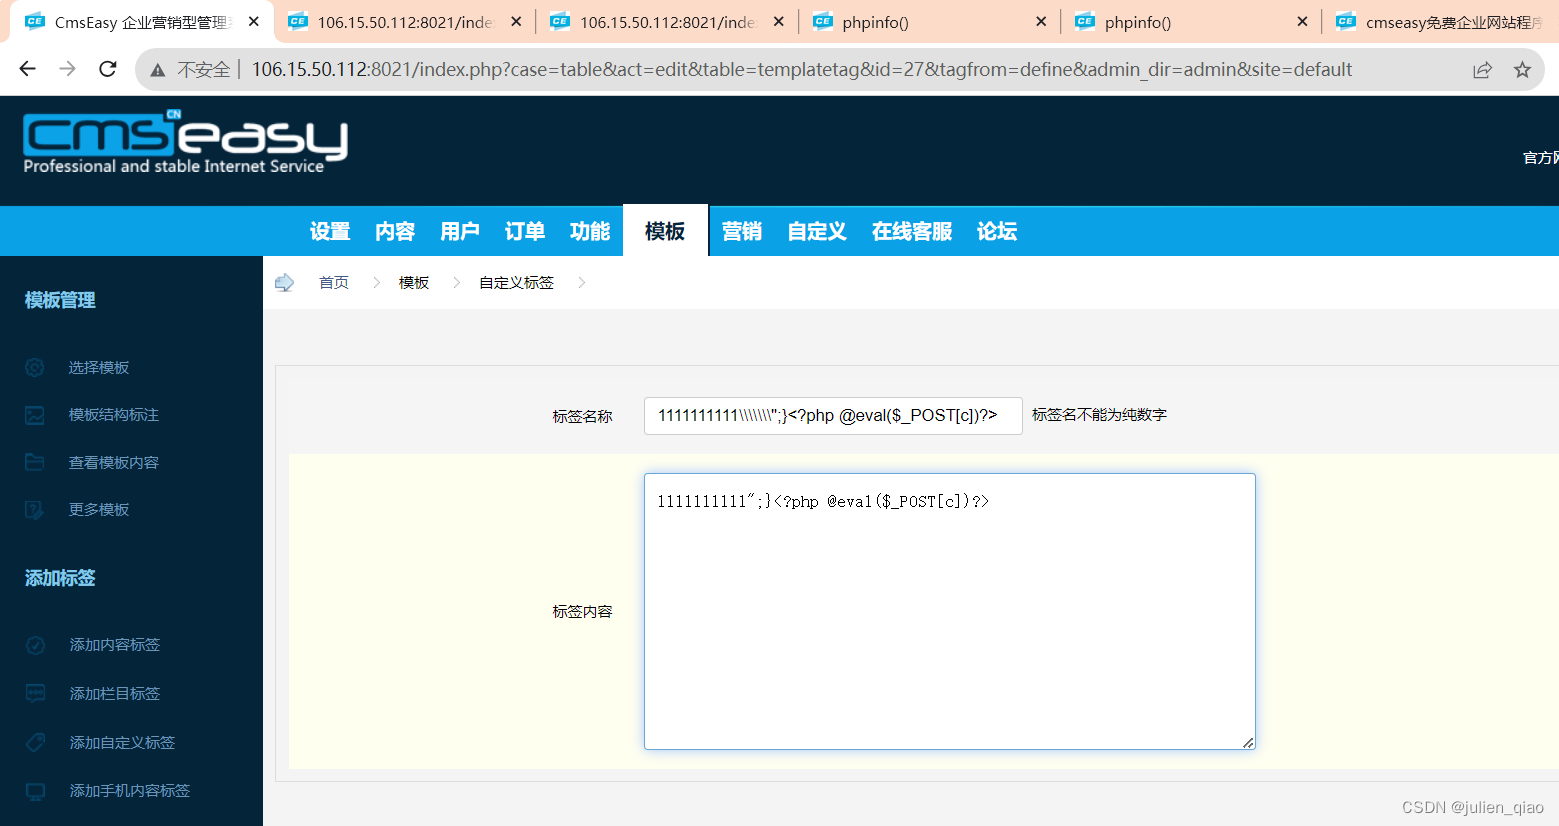Switch to the first 106.15.50.112:8021 tab
The image size is (1559, 826).
coord(404,22)
